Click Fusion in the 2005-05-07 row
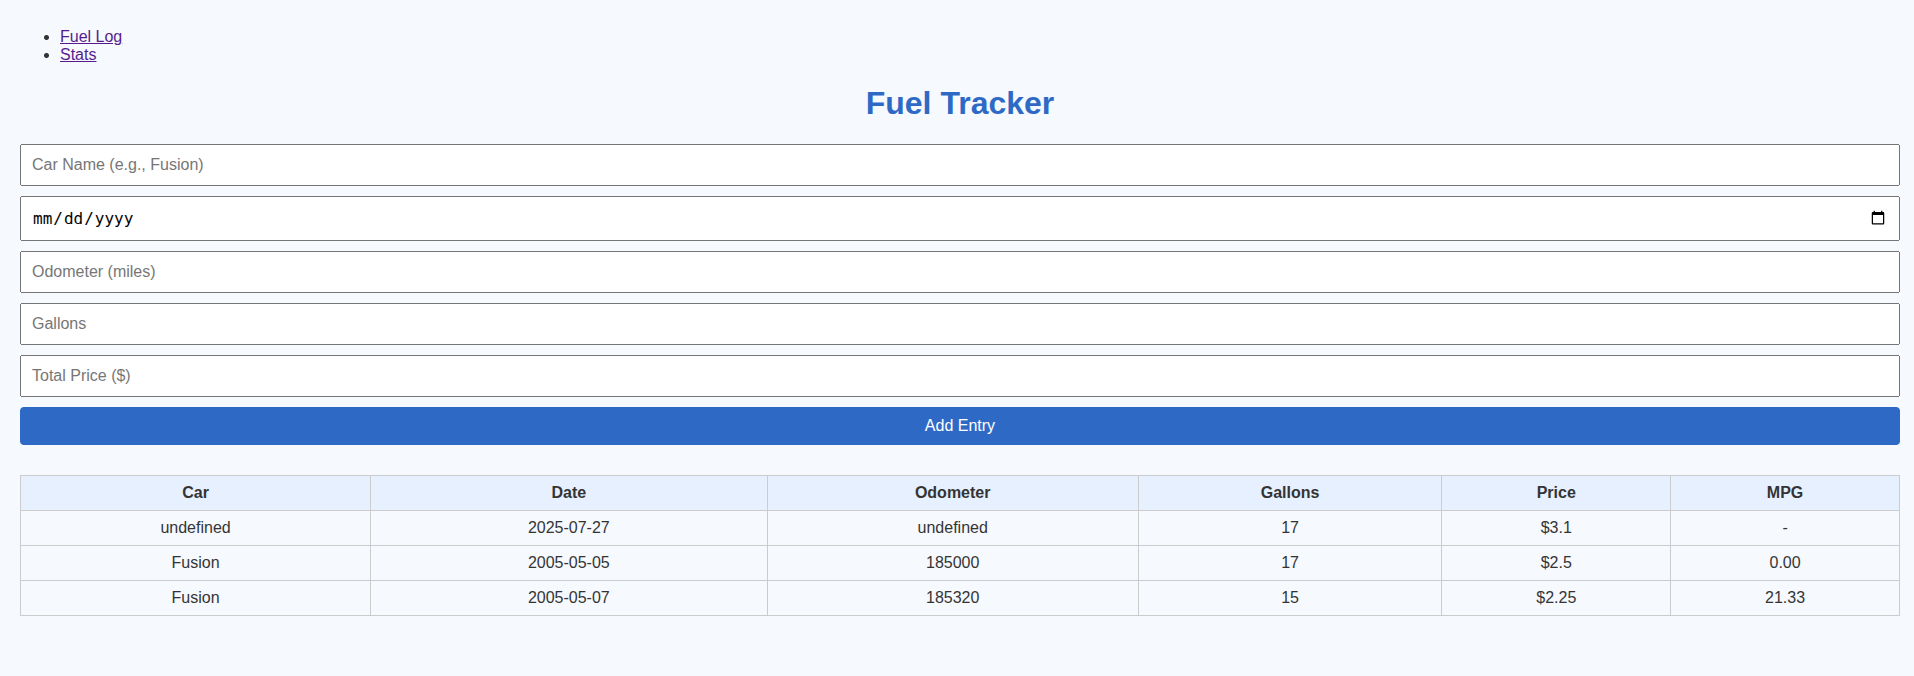Image resolution: width=1914 pixels, height=676 pixels. (x=195, y=598)
